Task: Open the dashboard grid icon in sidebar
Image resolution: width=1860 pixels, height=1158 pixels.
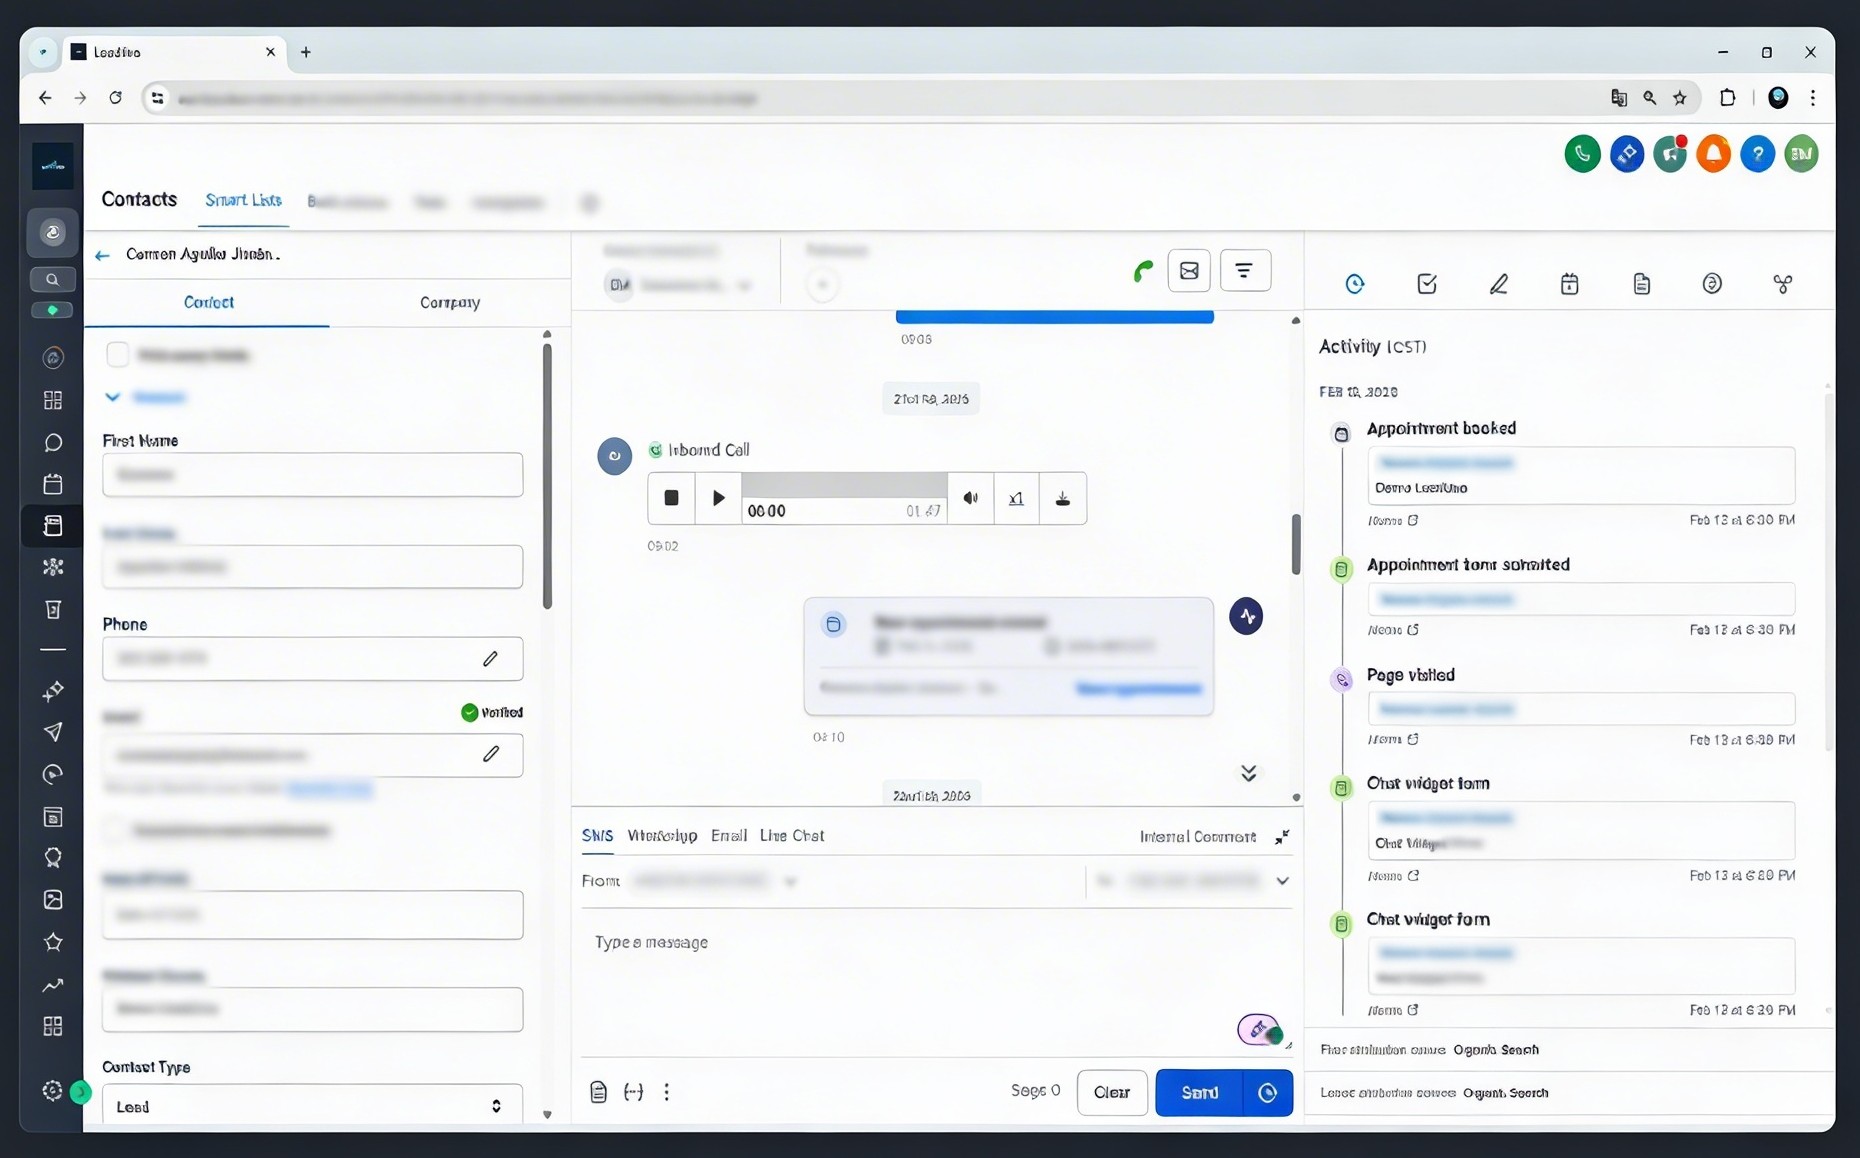Action: (53, 401)
